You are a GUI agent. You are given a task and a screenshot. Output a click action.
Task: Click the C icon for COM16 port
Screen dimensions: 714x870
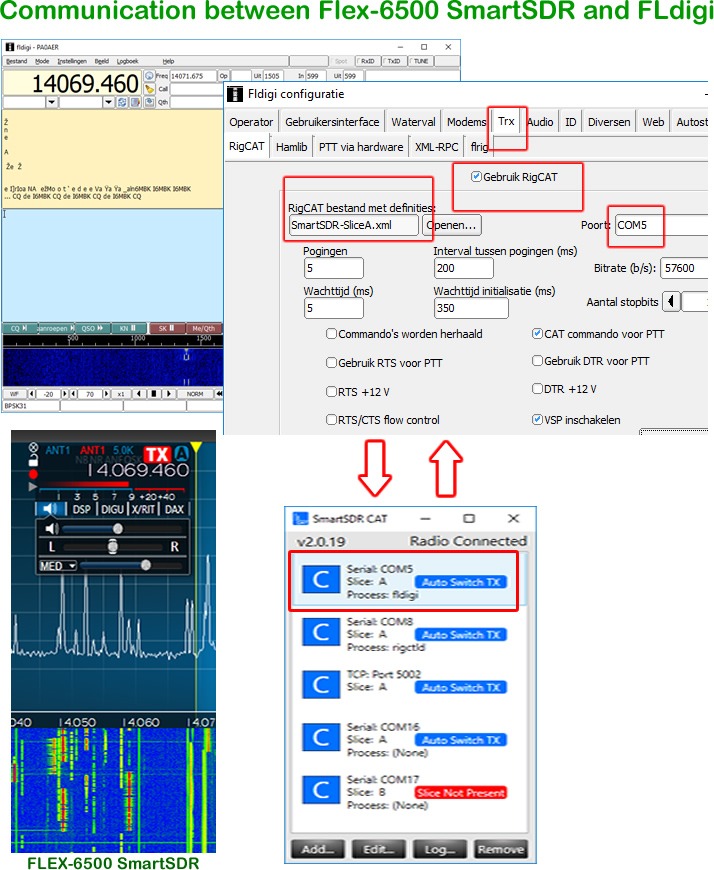coord(321,737)
